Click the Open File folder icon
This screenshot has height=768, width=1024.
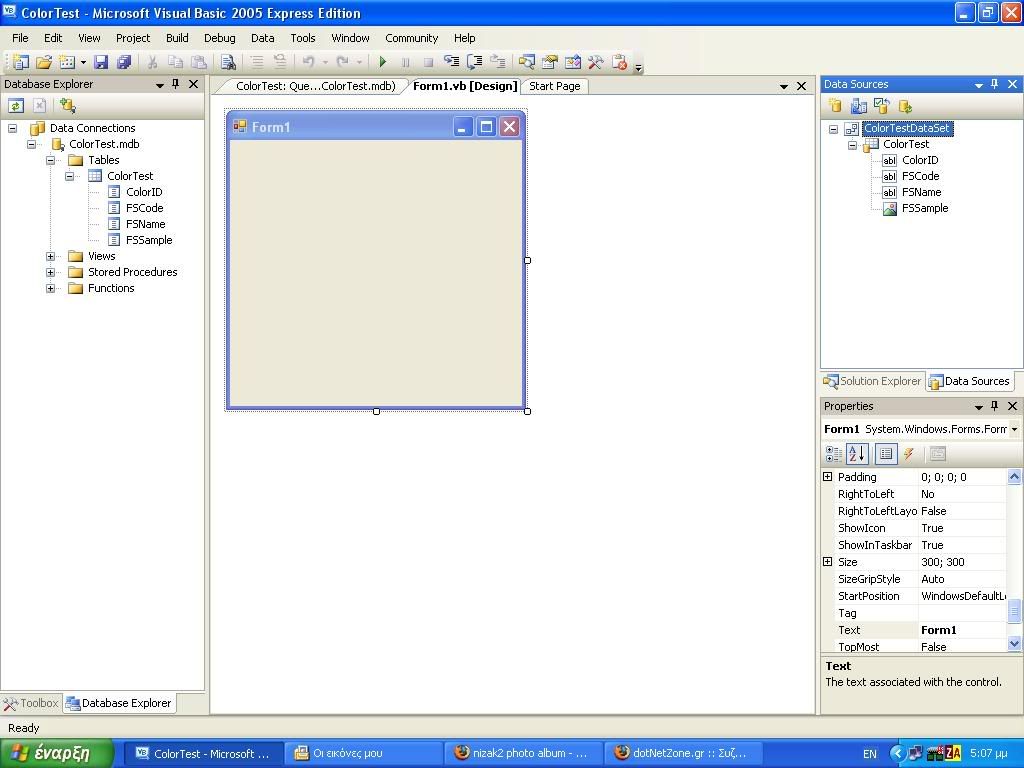pyautogui.click(x=44, y=62)
